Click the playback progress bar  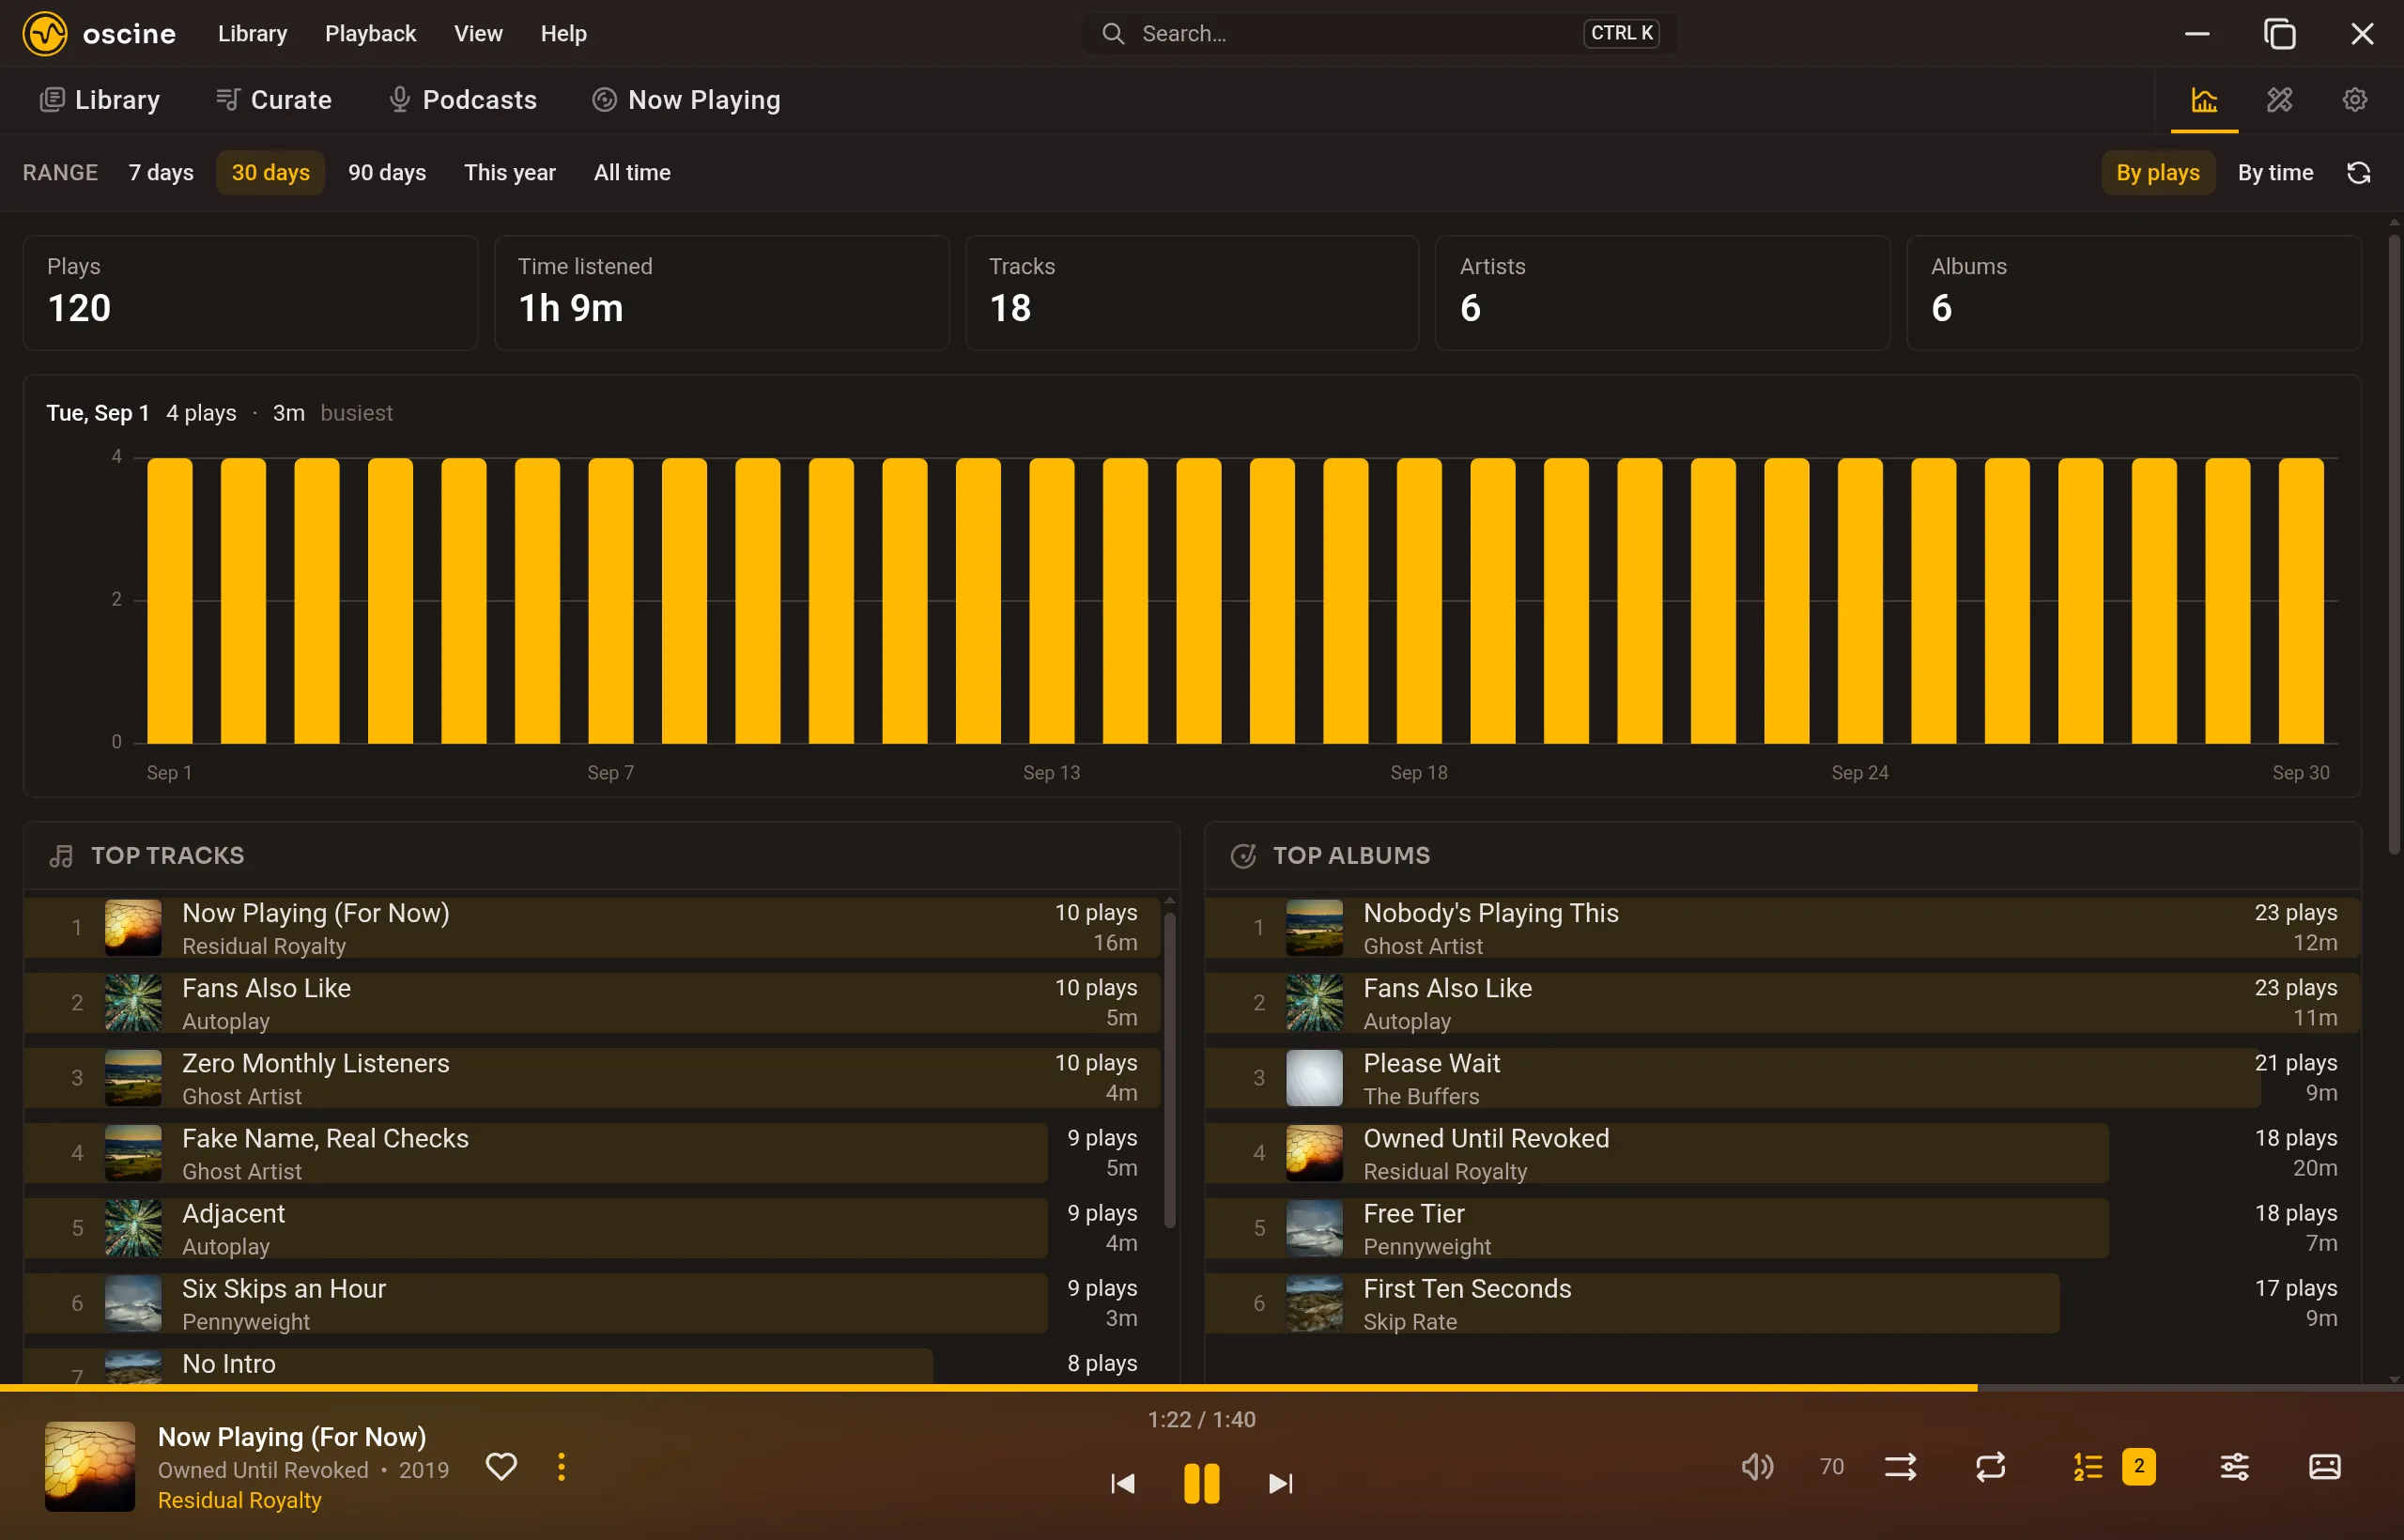point(1202,1388)
